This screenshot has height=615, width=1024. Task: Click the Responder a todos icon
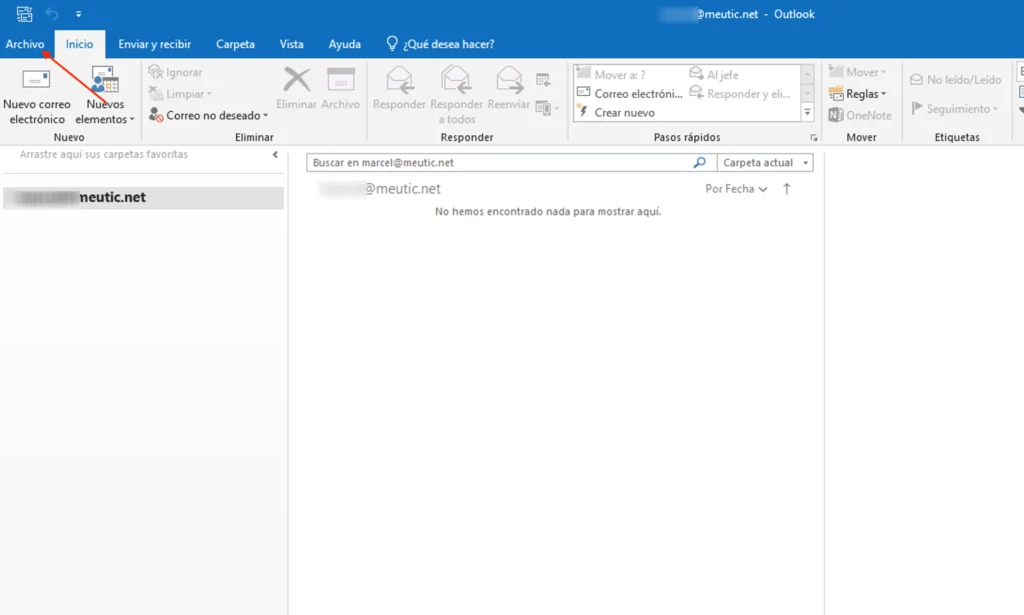point(456,80)
